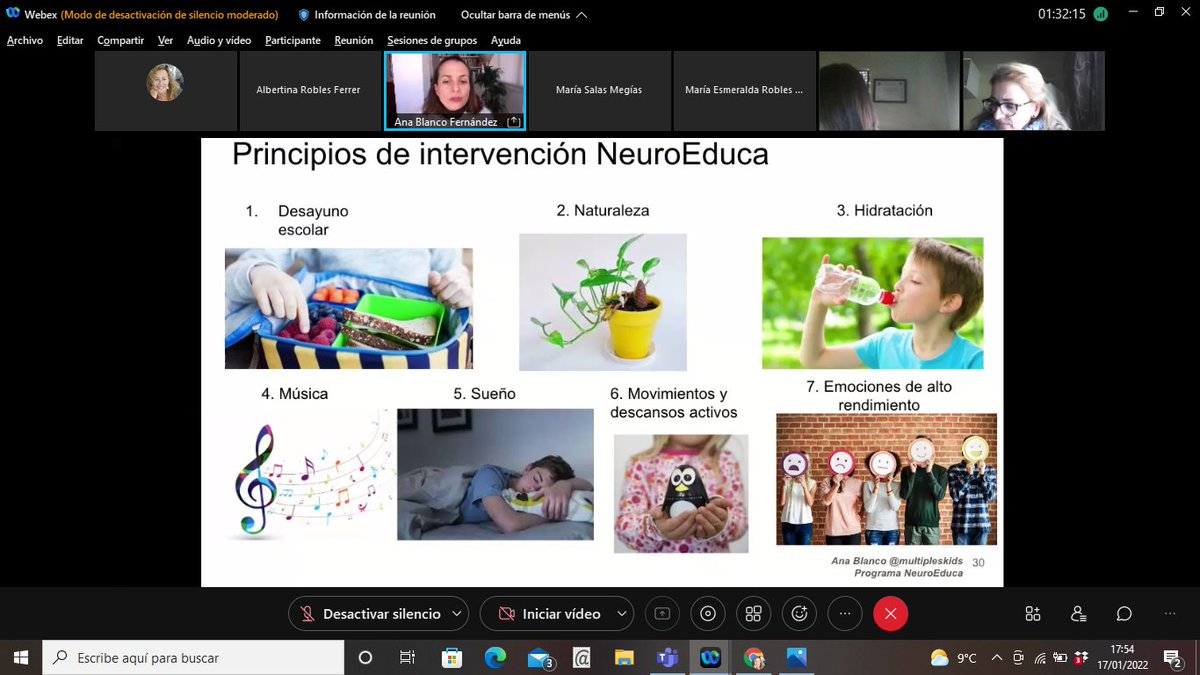Open the Participante menu
The height and width of the screenshot is (675, 1200).
click(293, 40)
